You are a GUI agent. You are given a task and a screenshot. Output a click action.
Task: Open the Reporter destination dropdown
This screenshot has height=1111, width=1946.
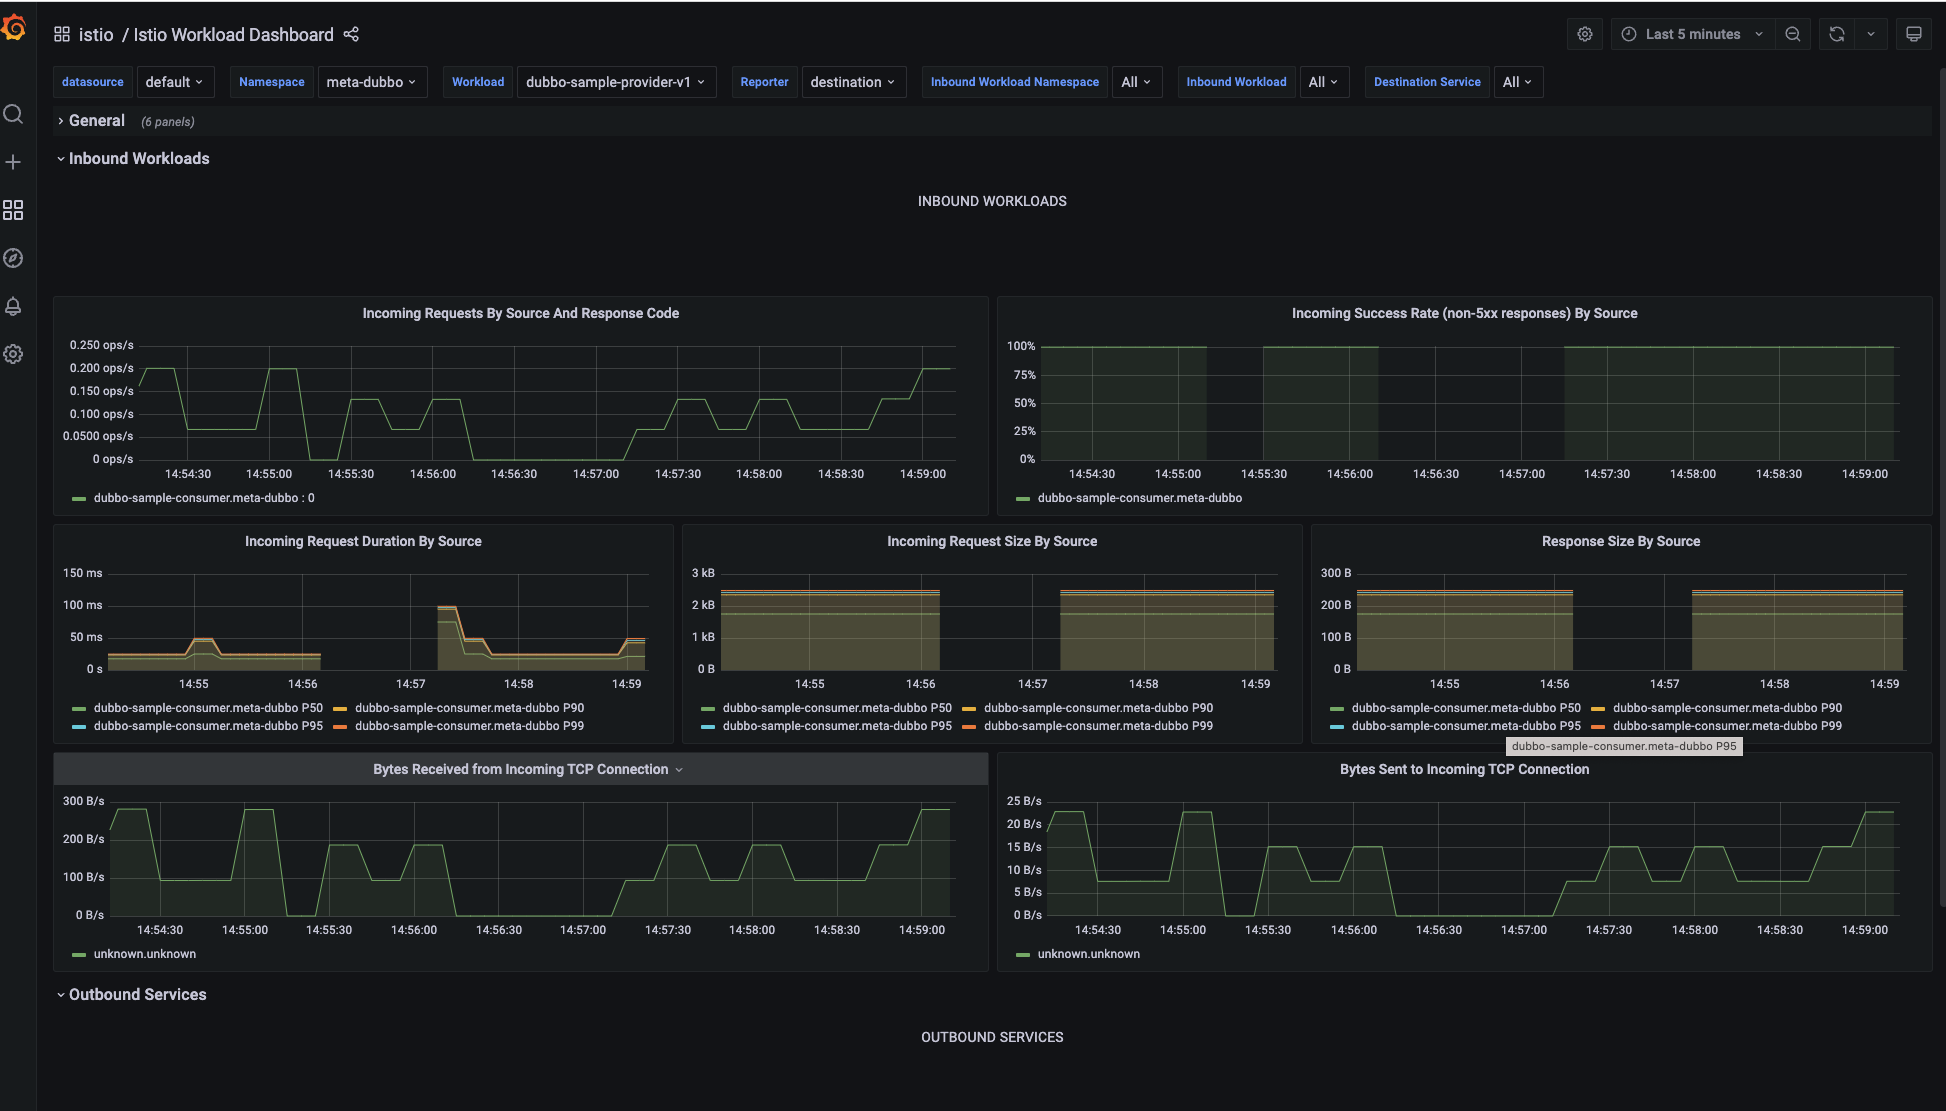pyautogui.click(x=853, y=82)
